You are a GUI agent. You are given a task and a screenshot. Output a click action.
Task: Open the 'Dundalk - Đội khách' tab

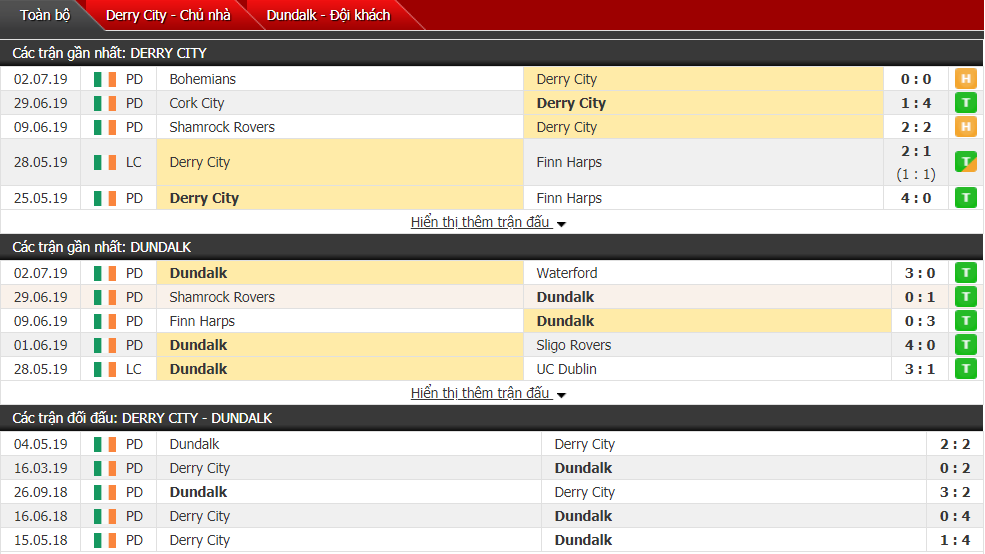pyautogui.click(x=328, y=15)
